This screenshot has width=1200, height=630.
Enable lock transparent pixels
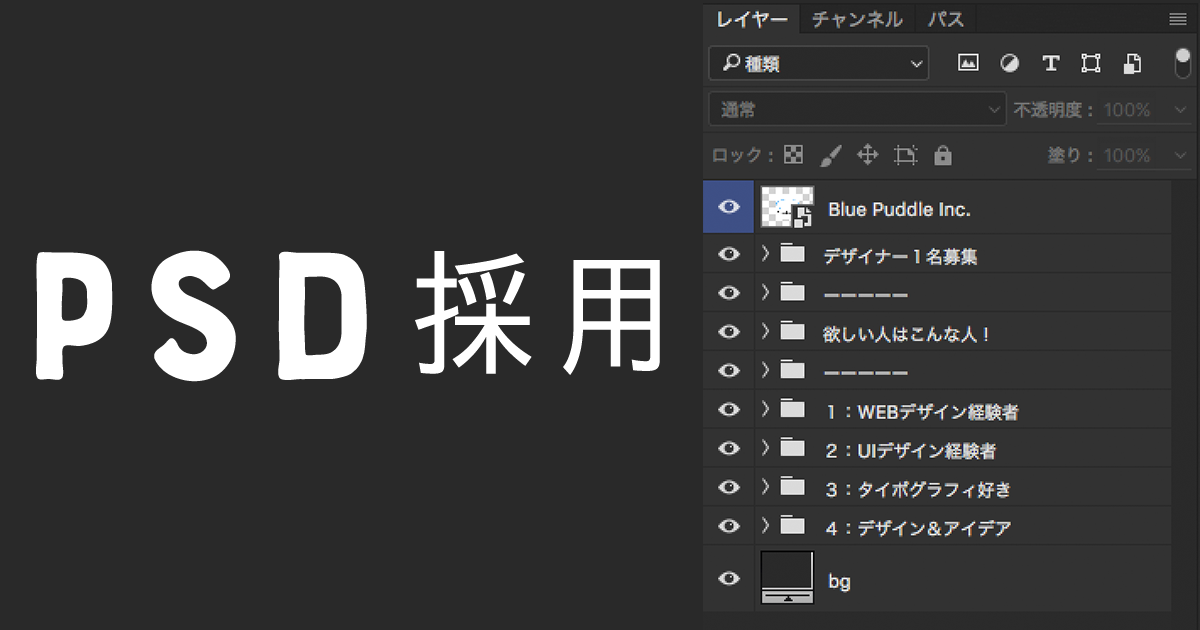[793, 155]
